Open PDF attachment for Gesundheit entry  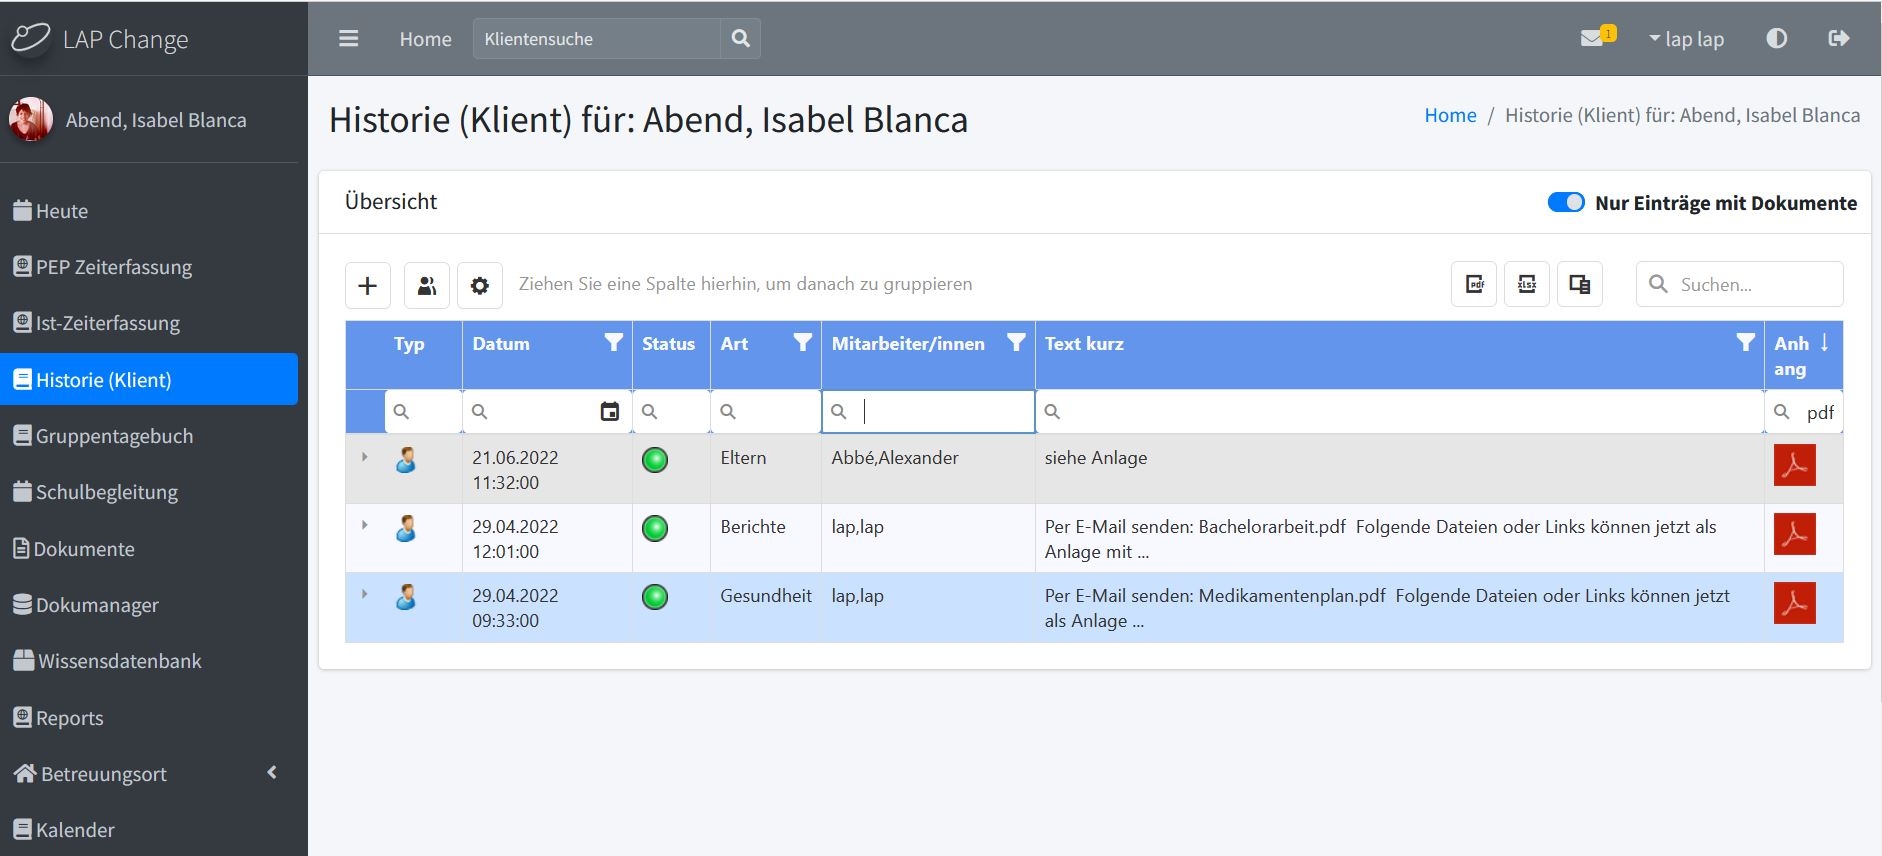coord(1794,603)
